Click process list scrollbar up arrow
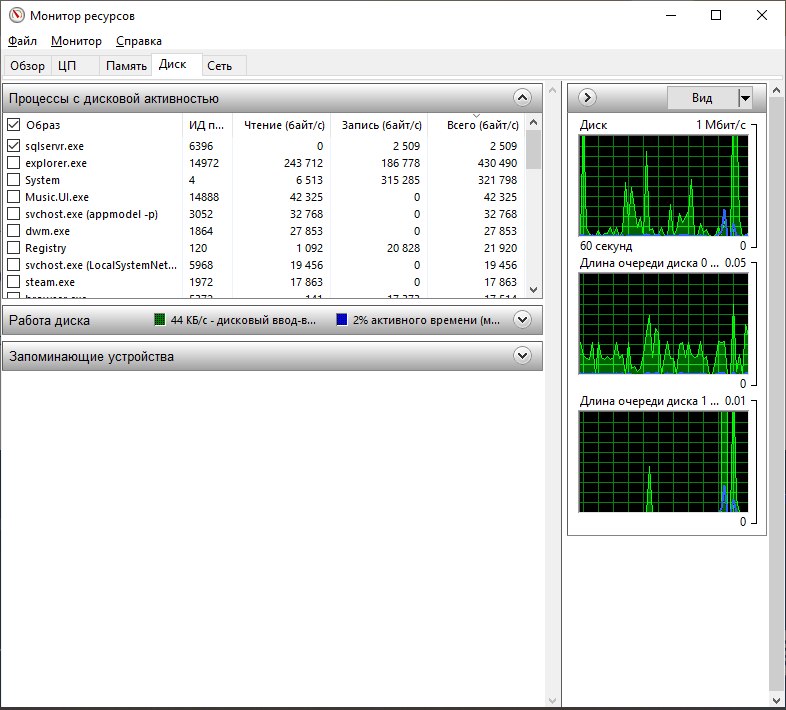The height and width of the screenshot is (710, 786). tap(533, 122)
